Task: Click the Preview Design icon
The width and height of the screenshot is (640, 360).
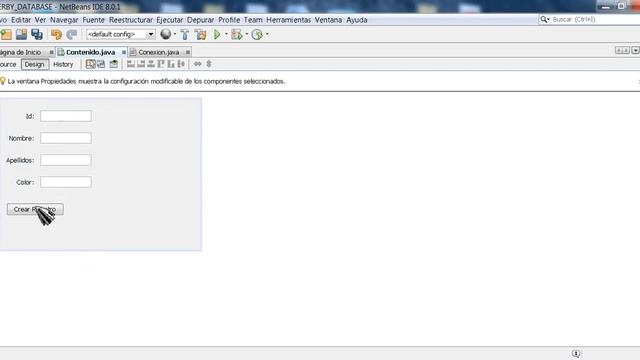Action: (113, 64)
